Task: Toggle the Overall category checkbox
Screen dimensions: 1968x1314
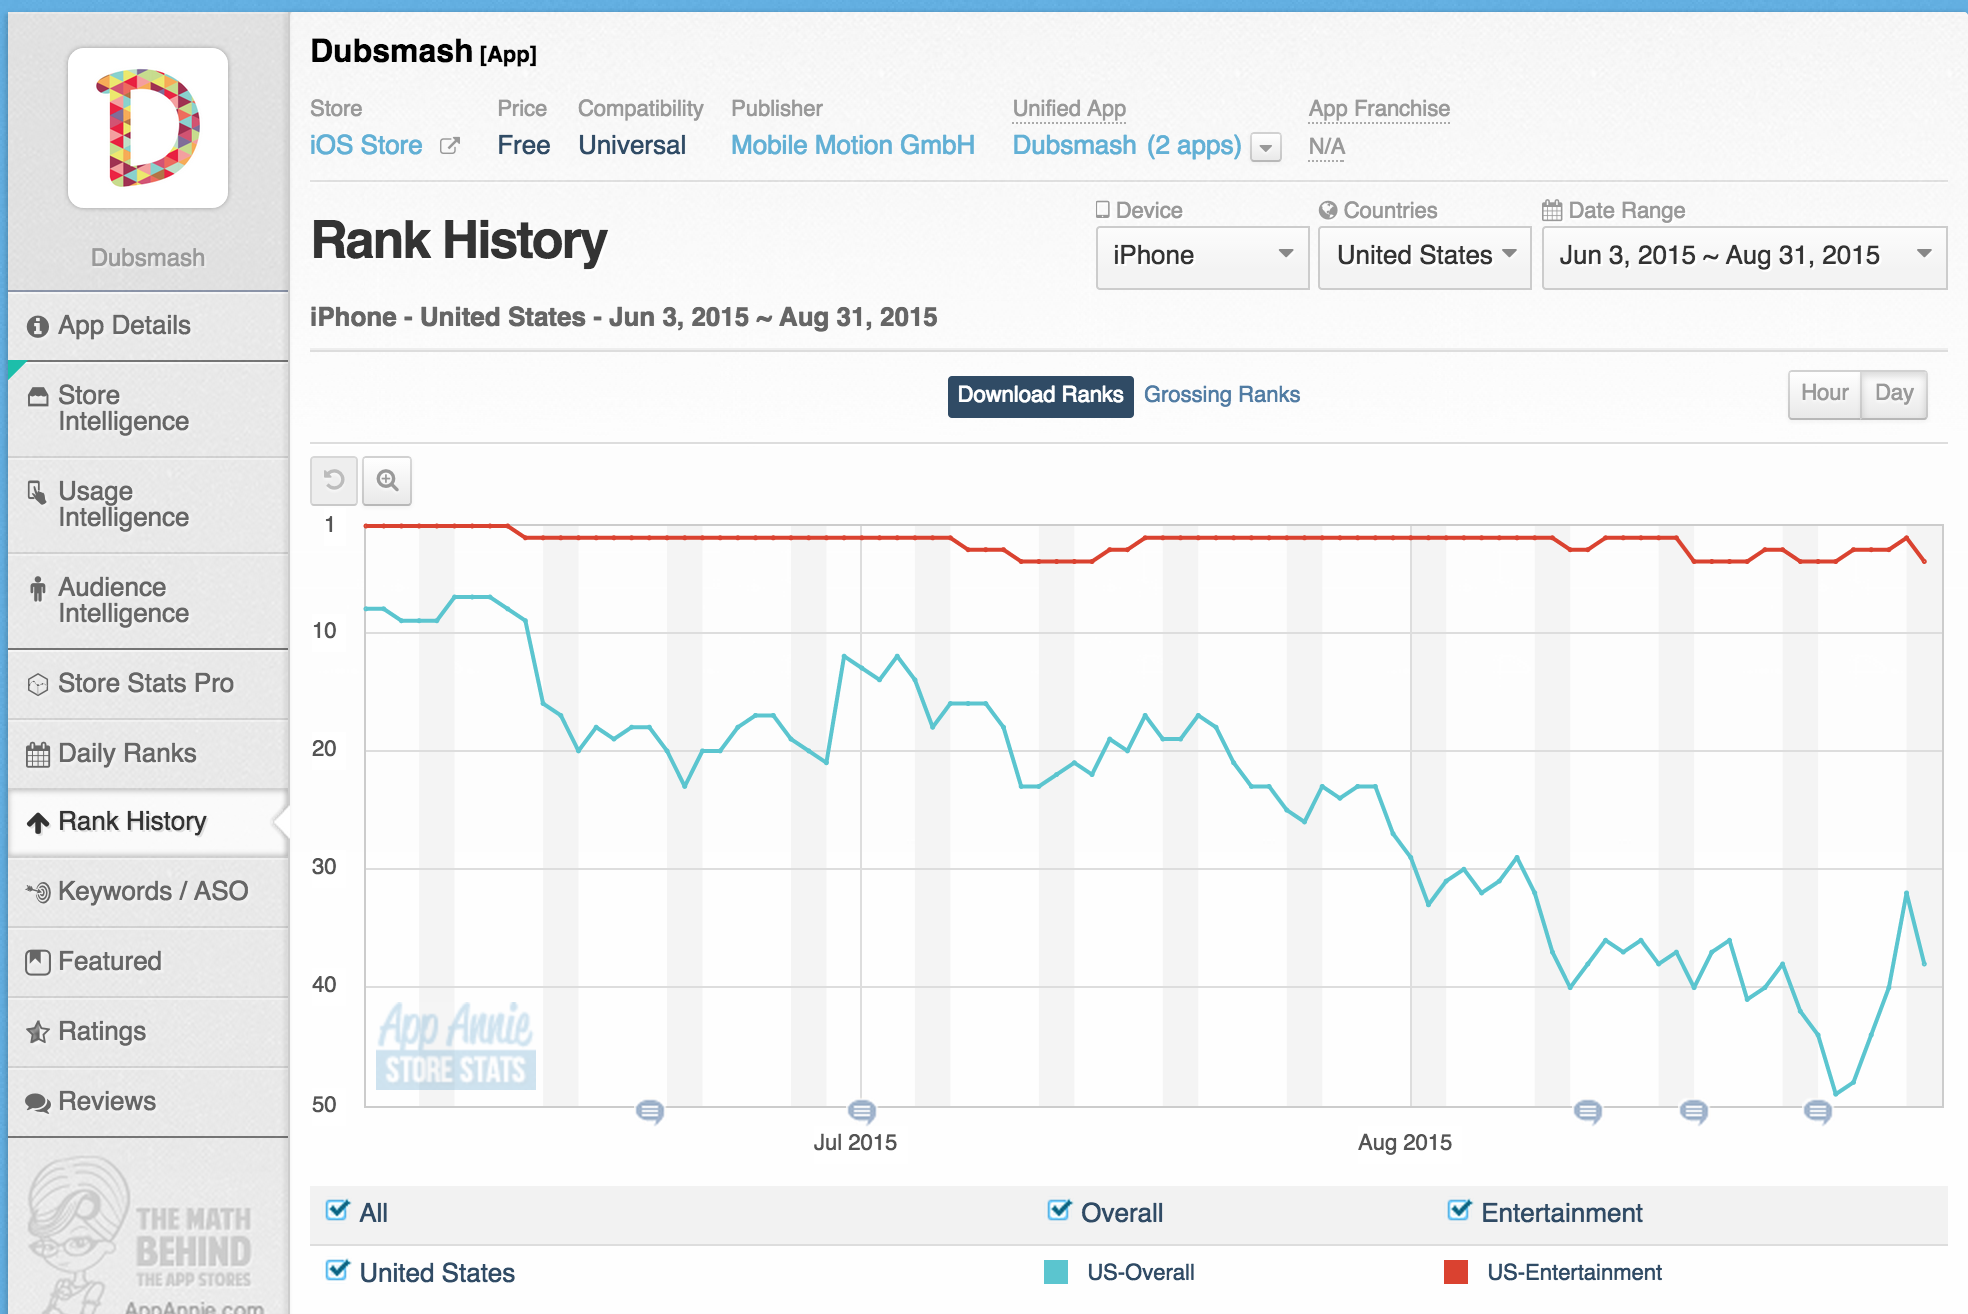Action: [1058, 1211]
